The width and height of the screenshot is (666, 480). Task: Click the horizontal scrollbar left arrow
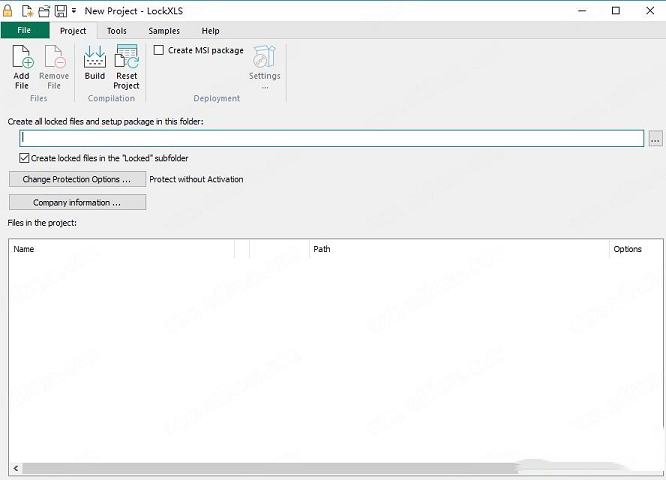click(16, 469)
